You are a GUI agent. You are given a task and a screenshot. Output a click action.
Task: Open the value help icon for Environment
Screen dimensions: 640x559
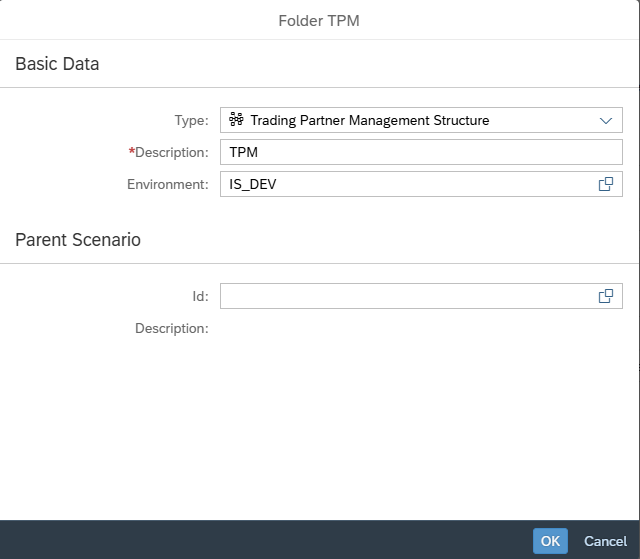(x=605, y=184)
